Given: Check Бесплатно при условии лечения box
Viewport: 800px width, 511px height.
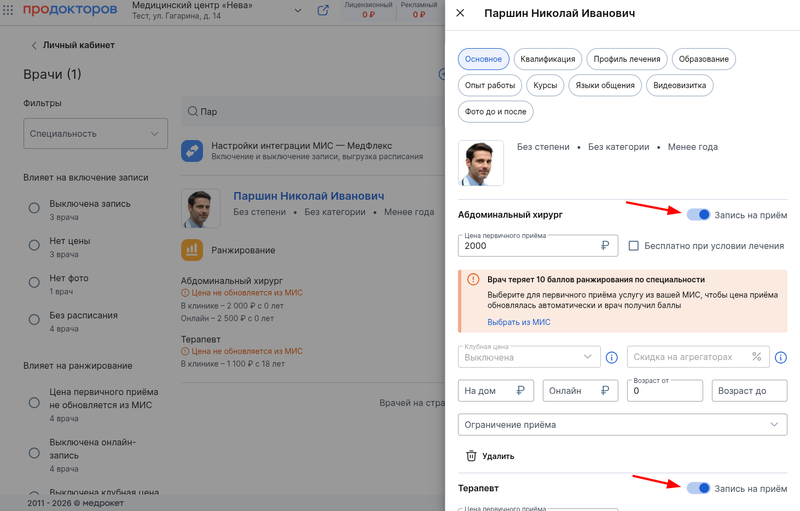Looking at the screenshot, I should click(634, 246).
